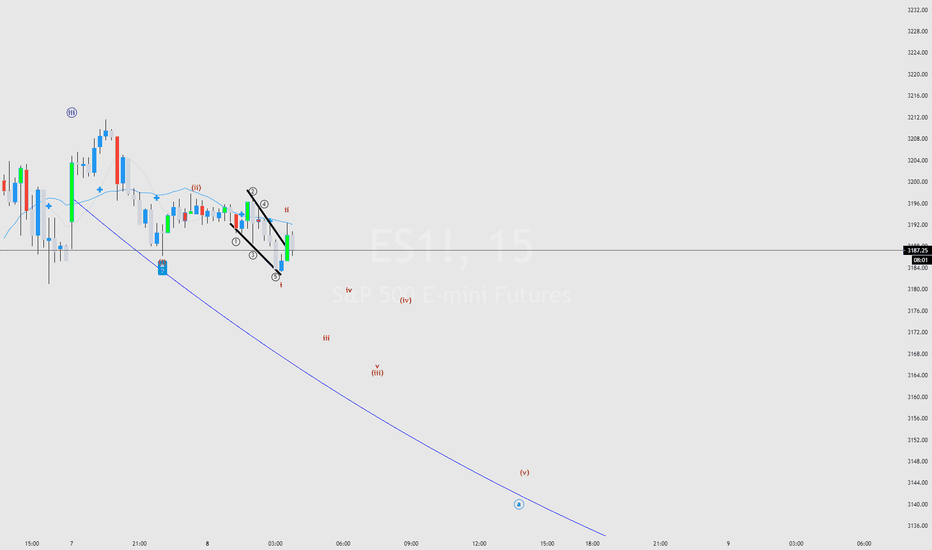Click the 3212.00 price axis label

[918, 117]
